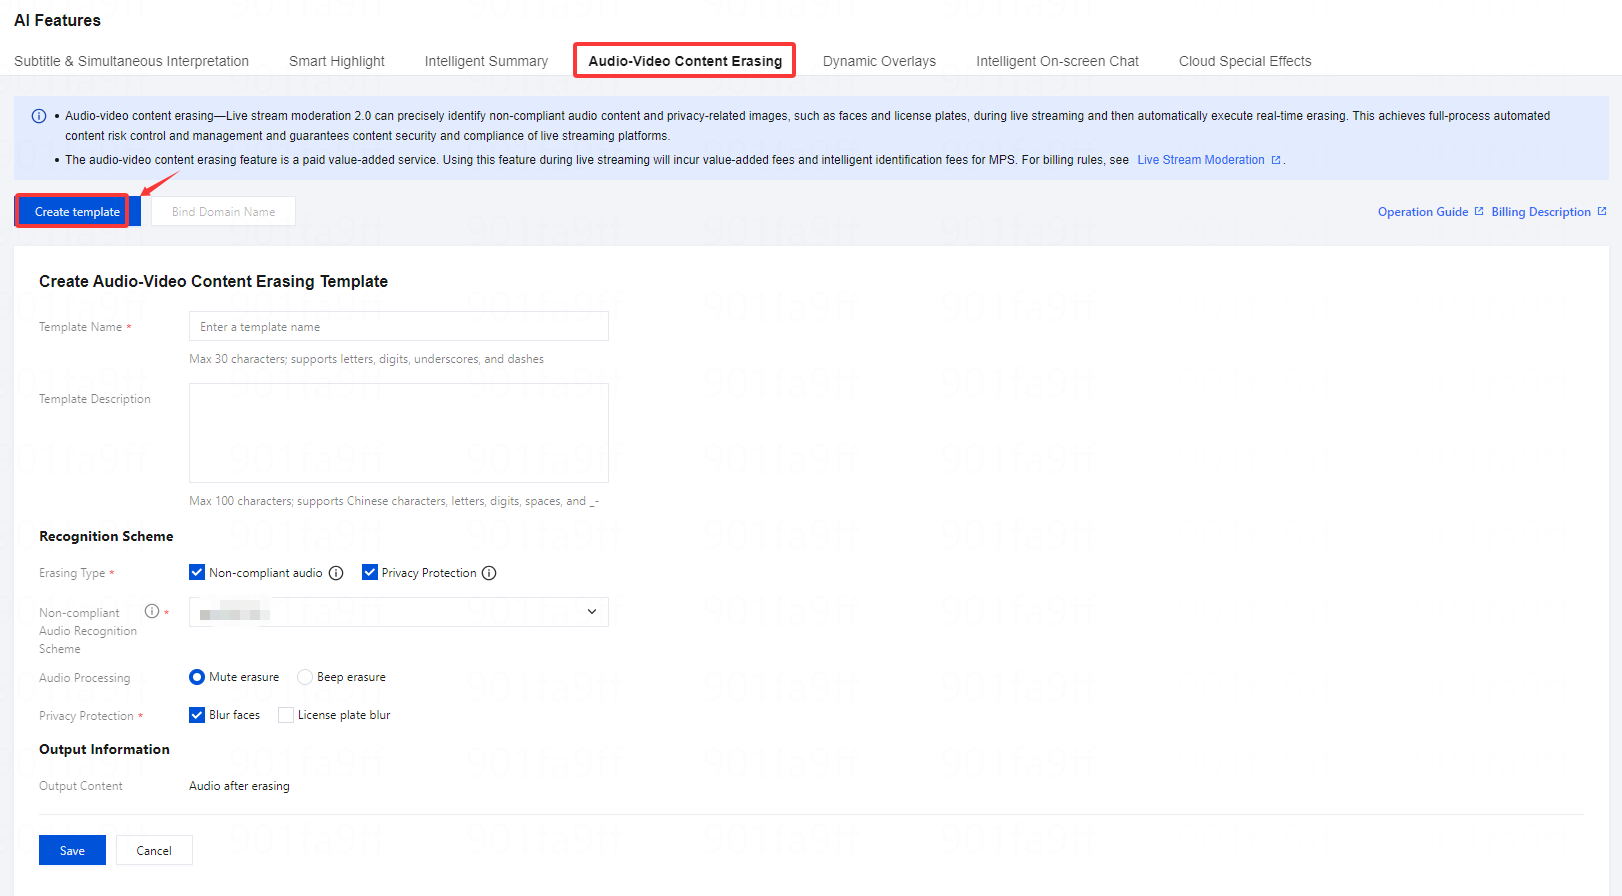Focus the Template Name input field
1622x896 pixels.
(x=398, y=327)
